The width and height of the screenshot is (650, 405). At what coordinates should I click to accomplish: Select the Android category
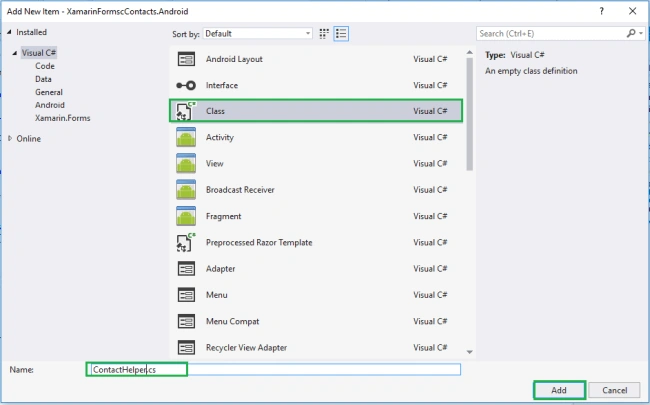coord(50,105)
